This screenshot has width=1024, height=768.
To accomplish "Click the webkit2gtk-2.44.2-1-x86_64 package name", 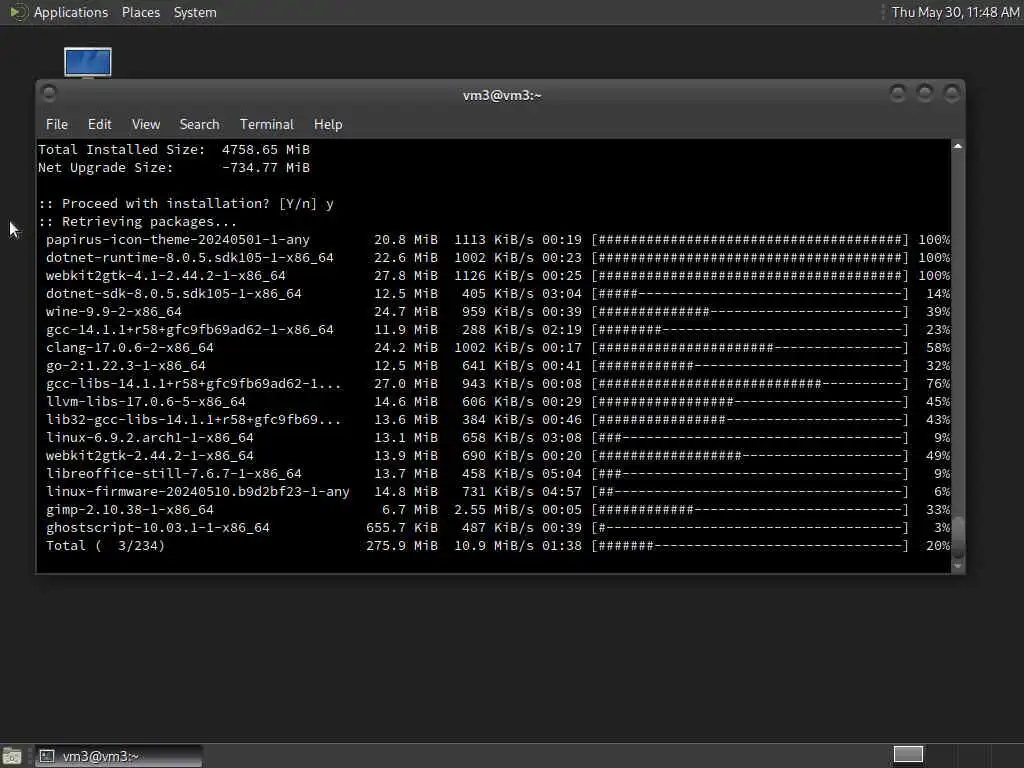I will click(150, 456).
